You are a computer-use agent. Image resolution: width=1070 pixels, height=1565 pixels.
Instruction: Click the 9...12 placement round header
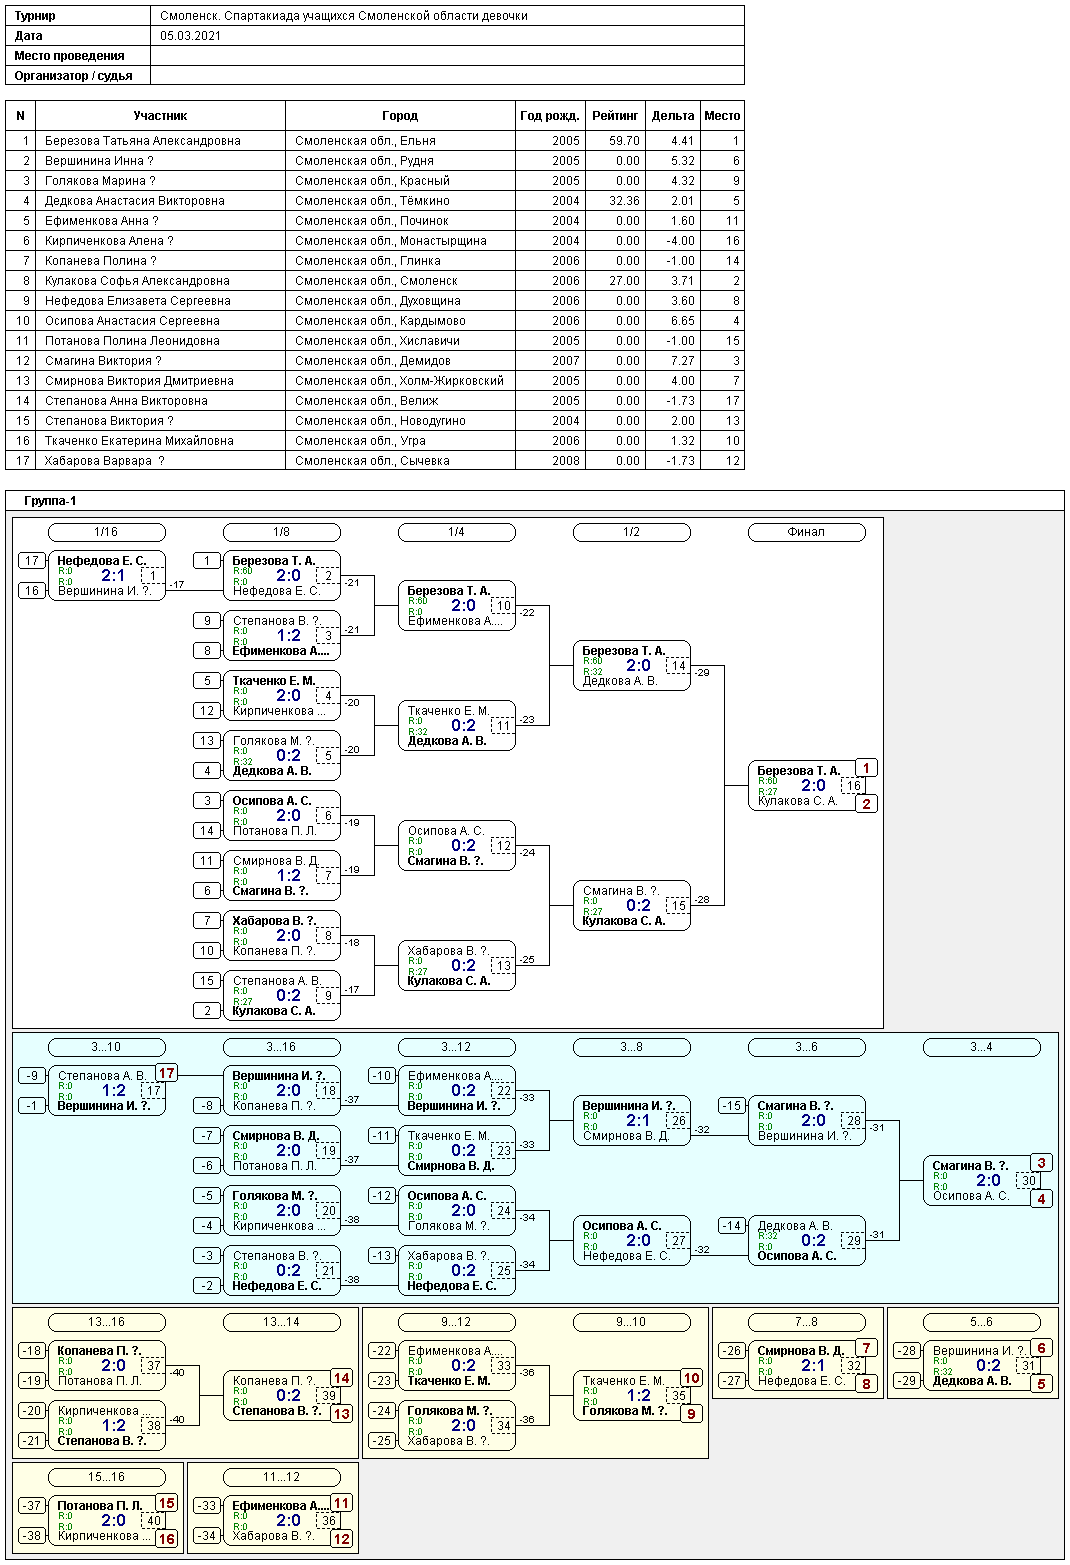tap(456, 1322)
